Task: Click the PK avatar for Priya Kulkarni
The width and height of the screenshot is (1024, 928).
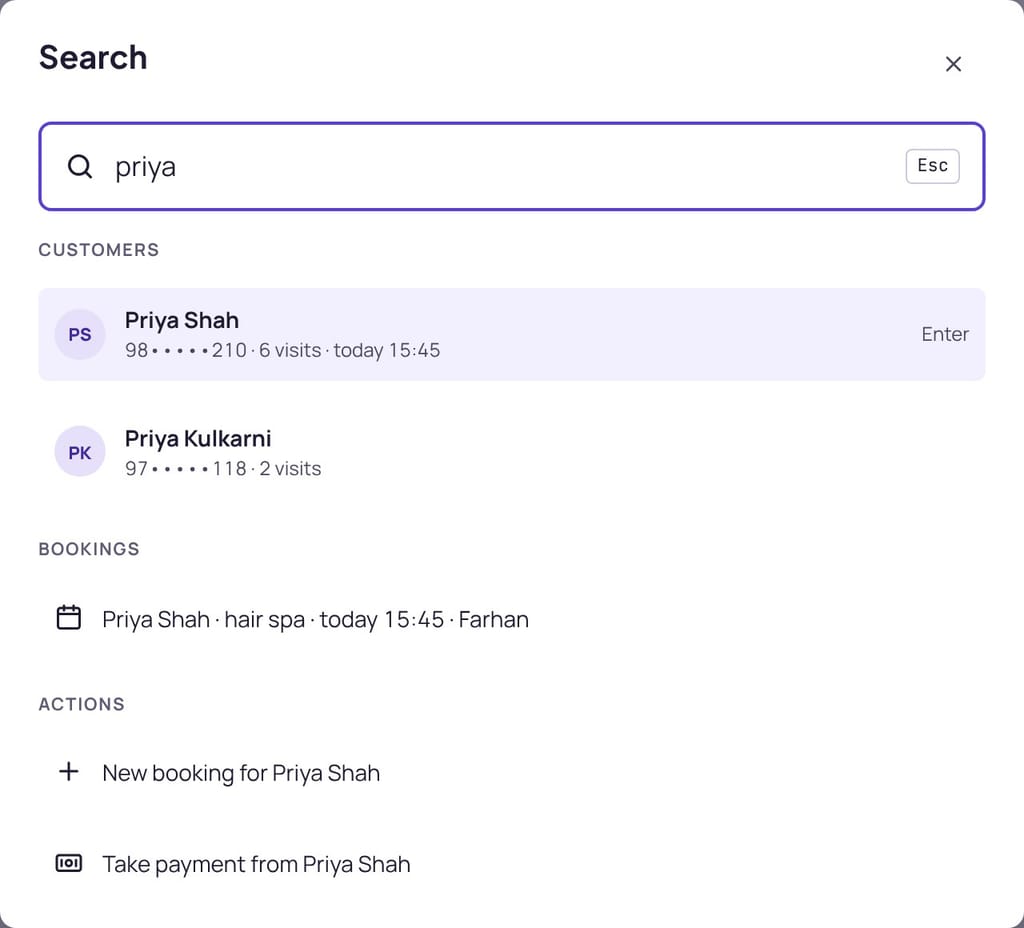Action: tap(80, 452)
